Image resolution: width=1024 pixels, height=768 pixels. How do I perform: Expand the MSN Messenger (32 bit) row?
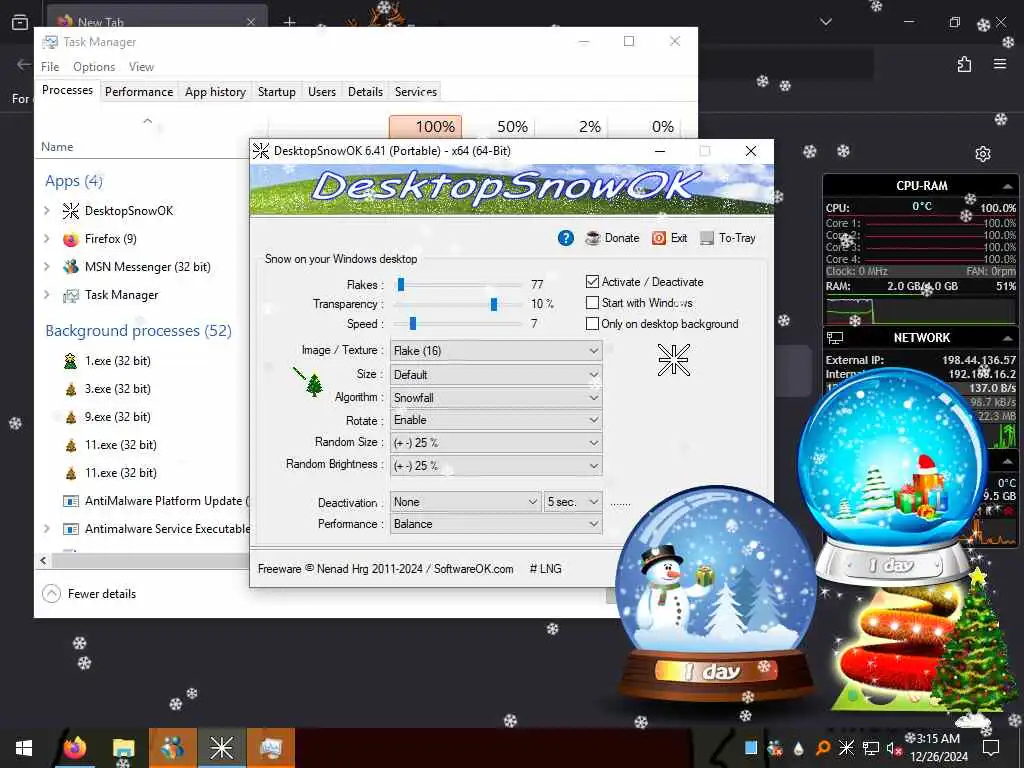[46, 266]
